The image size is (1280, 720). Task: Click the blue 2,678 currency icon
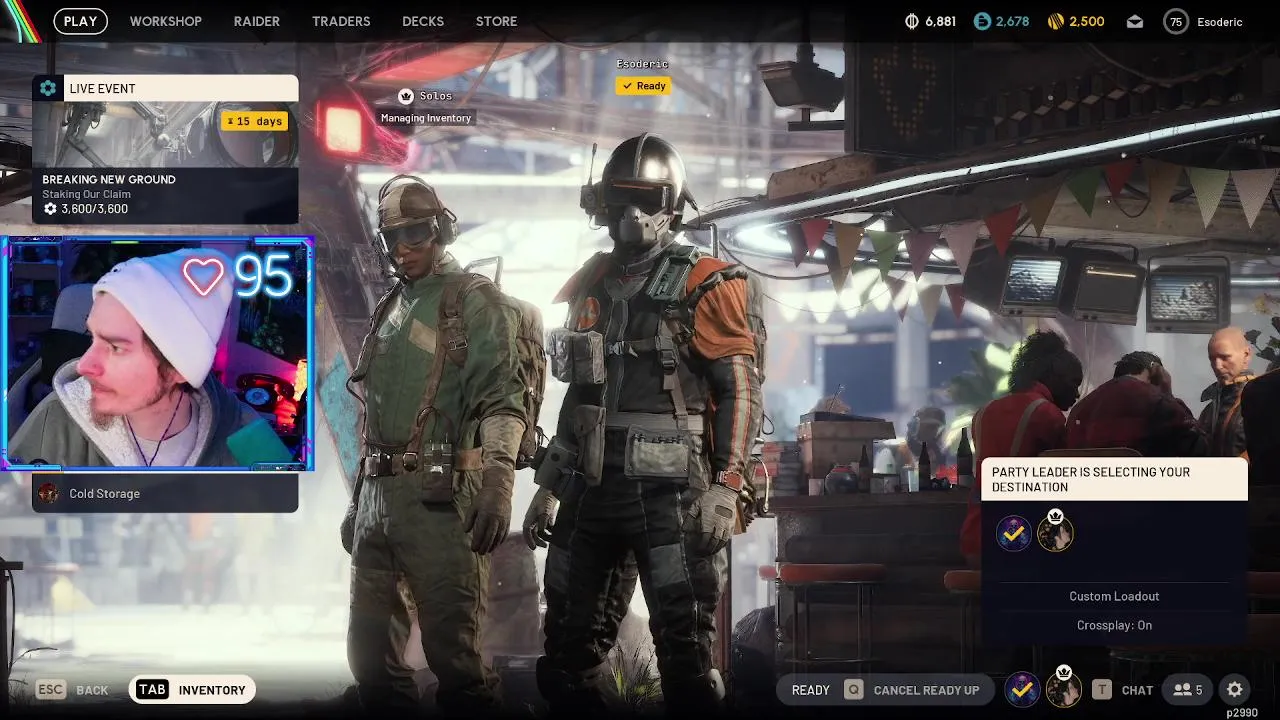click(982, 21)
